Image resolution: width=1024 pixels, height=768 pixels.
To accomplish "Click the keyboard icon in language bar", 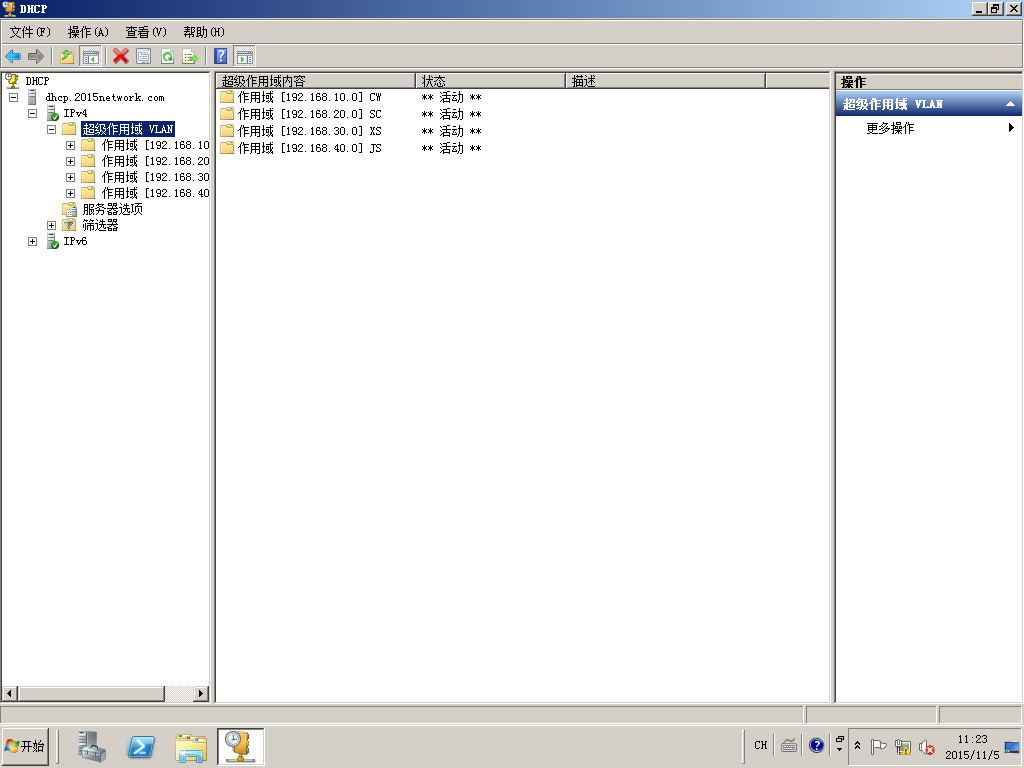I will click(789, 745).
